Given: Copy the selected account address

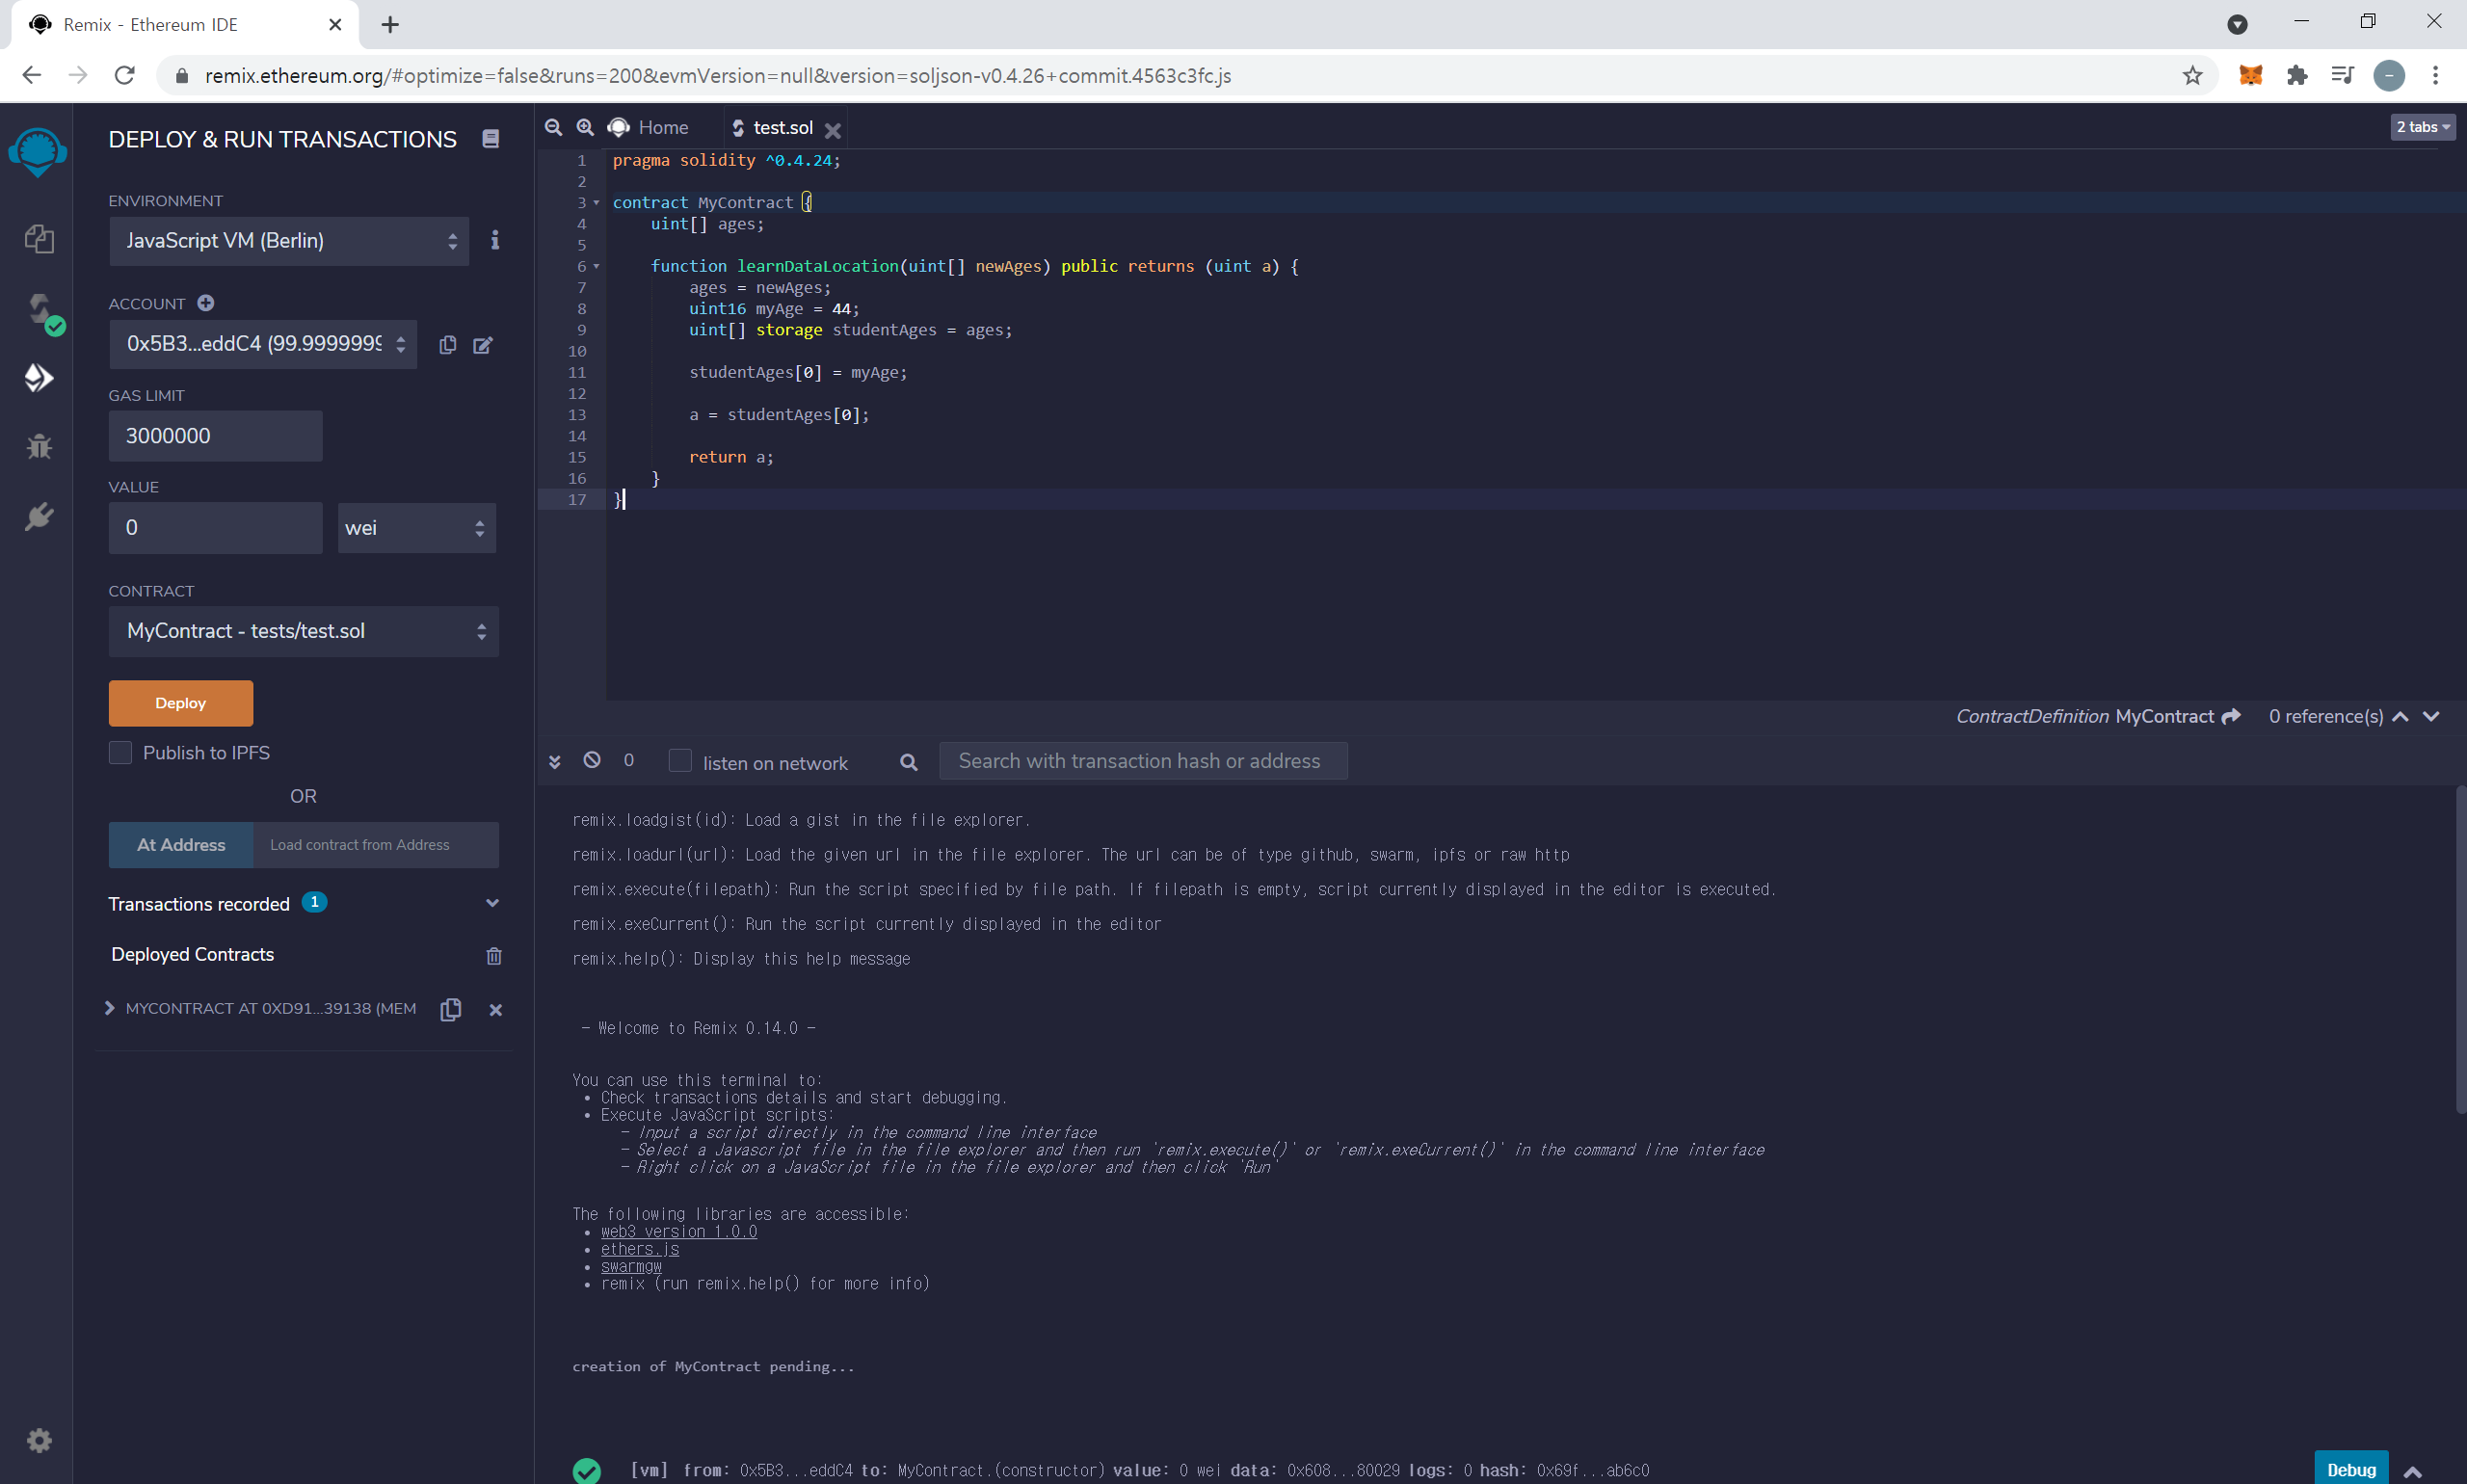Looking at the screenshot, I should click(447, 345).
